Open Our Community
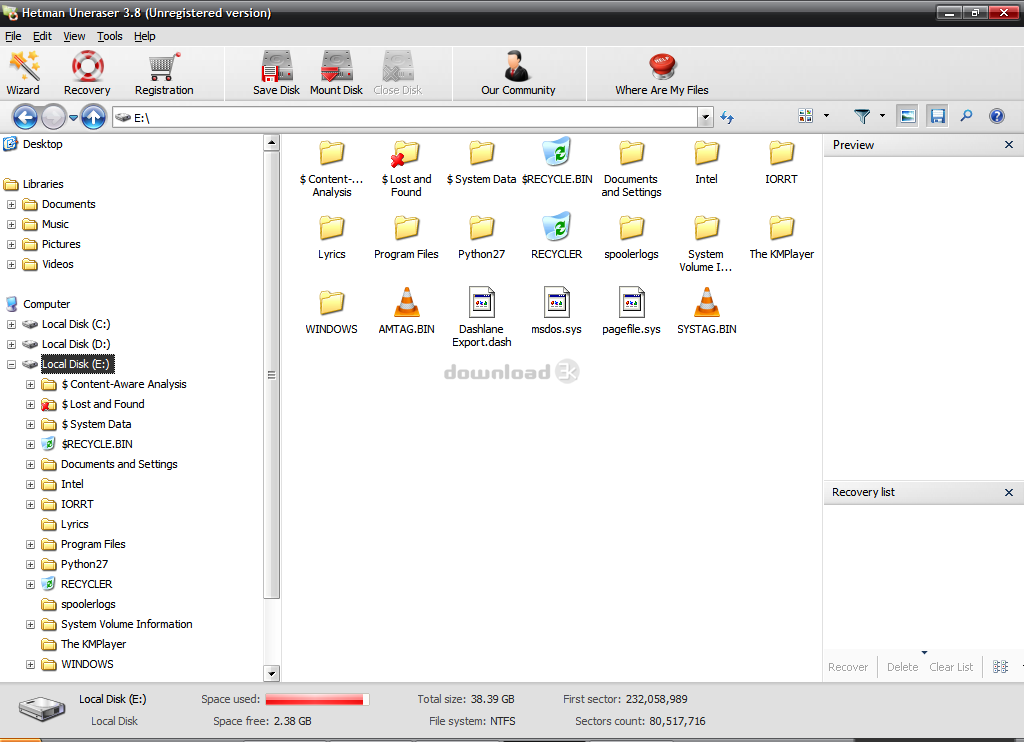This screenshot has height=742, width=1024. click(x=518, y=73)
